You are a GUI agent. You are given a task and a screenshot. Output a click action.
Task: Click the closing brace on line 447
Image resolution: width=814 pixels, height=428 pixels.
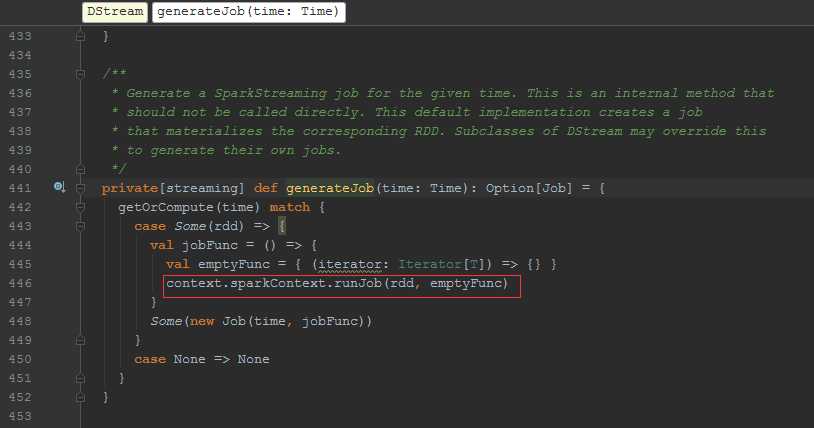(154, 302)
